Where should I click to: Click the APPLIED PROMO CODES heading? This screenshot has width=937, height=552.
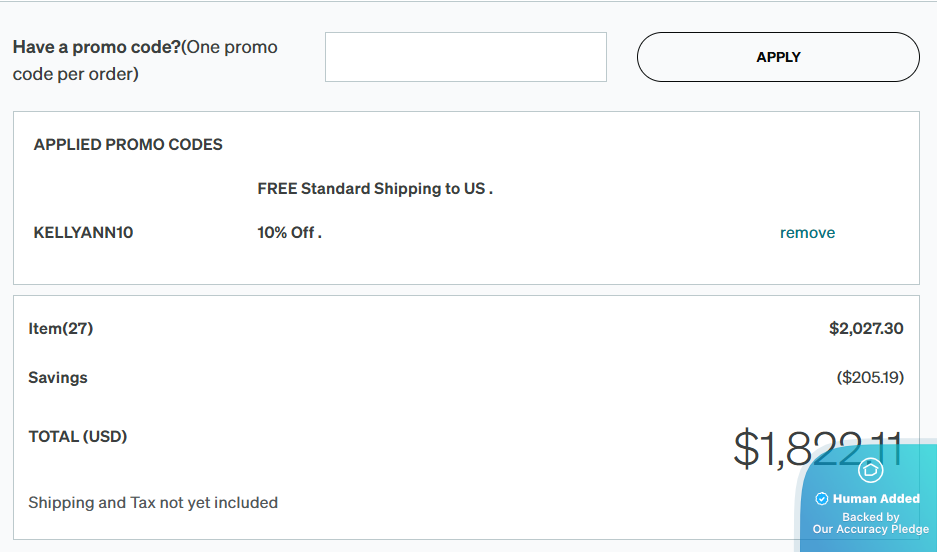[128, 145]
